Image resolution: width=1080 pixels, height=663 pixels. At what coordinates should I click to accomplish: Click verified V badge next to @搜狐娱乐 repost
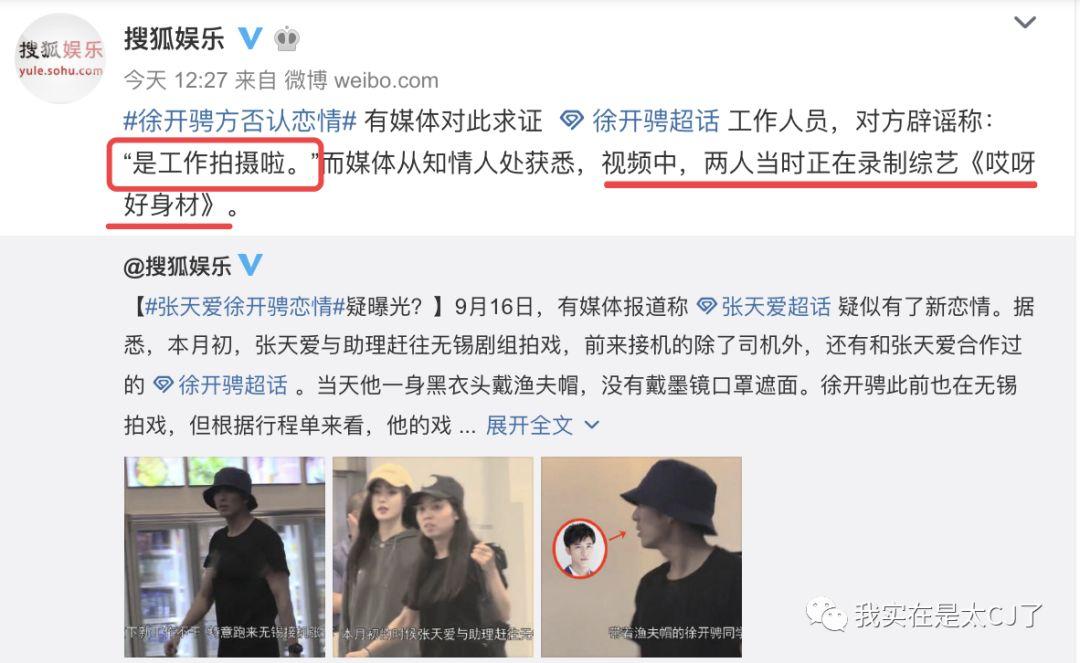[x=250, y=264]
